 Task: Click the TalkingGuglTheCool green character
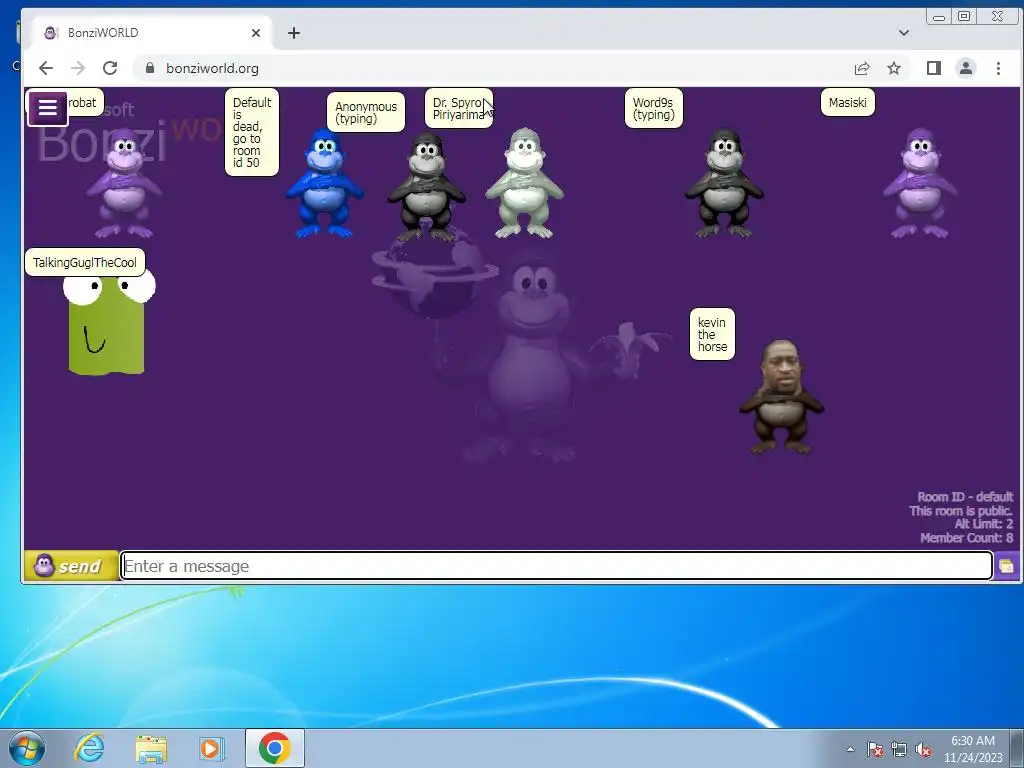click(x=108, y=325)
